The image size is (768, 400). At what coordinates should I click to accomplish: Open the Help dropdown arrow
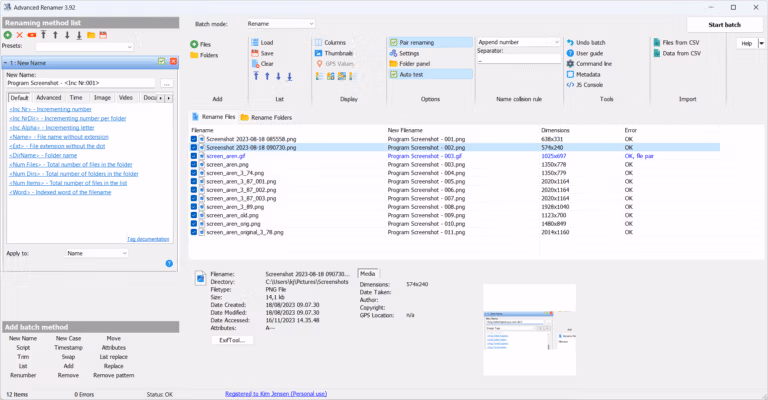tap(762, 44)
